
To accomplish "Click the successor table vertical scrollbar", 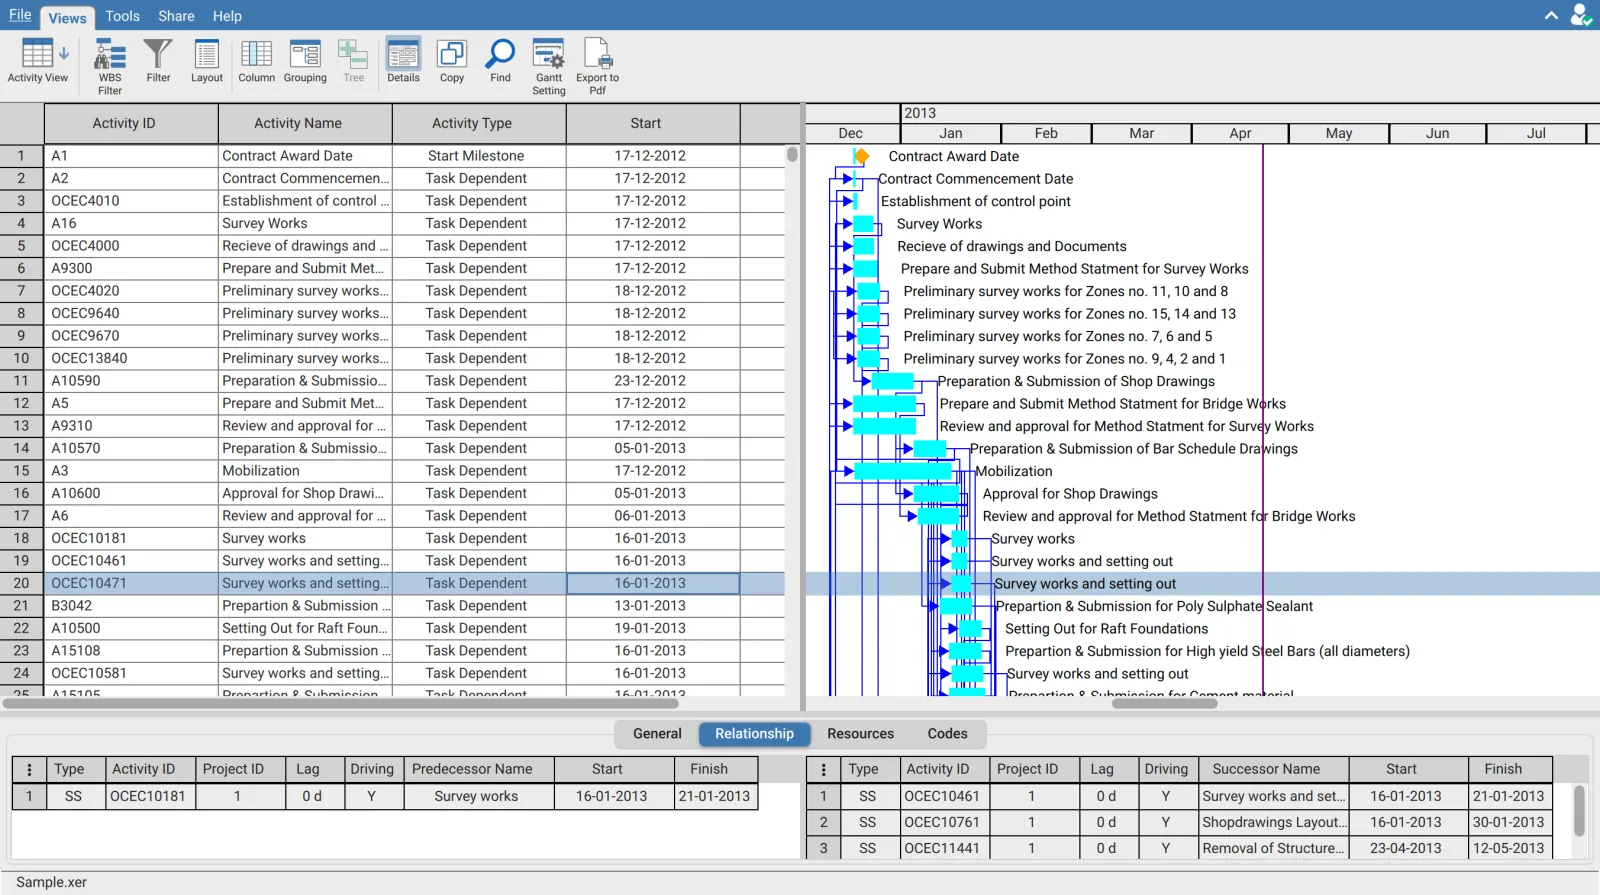I will point(1579,810).
